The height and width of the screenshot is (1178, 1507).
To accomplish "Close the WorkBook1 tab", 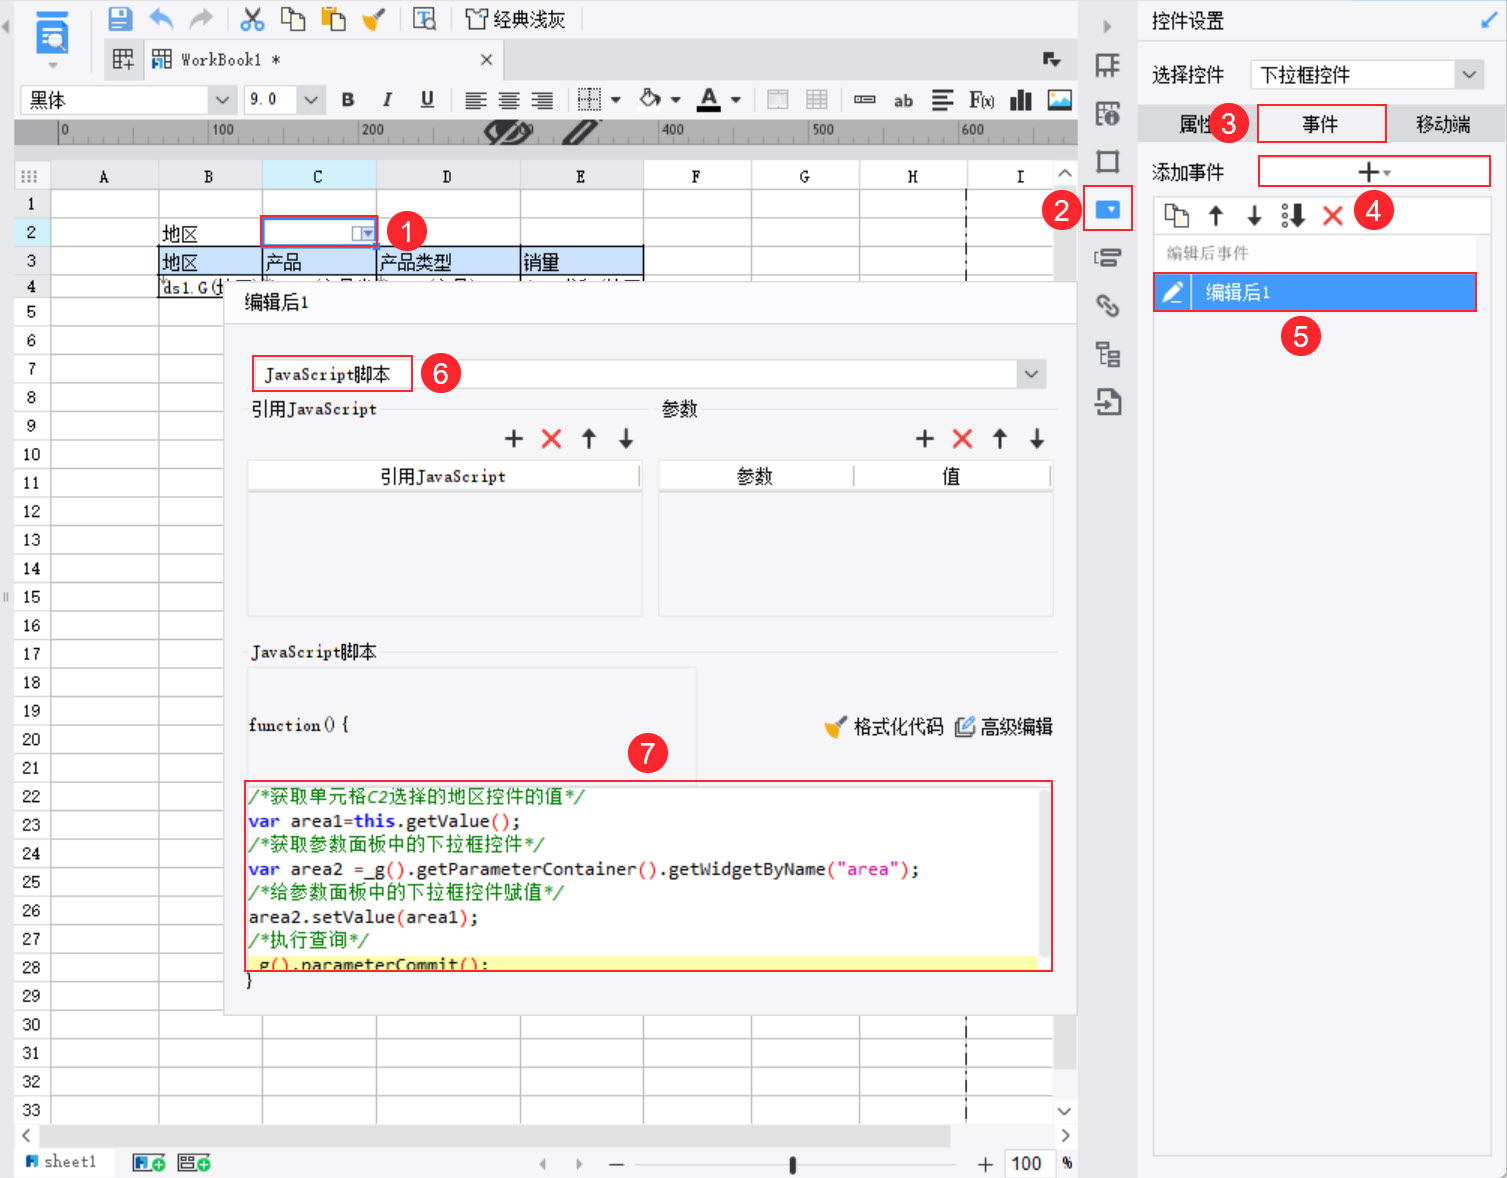I will click(486, 60).
